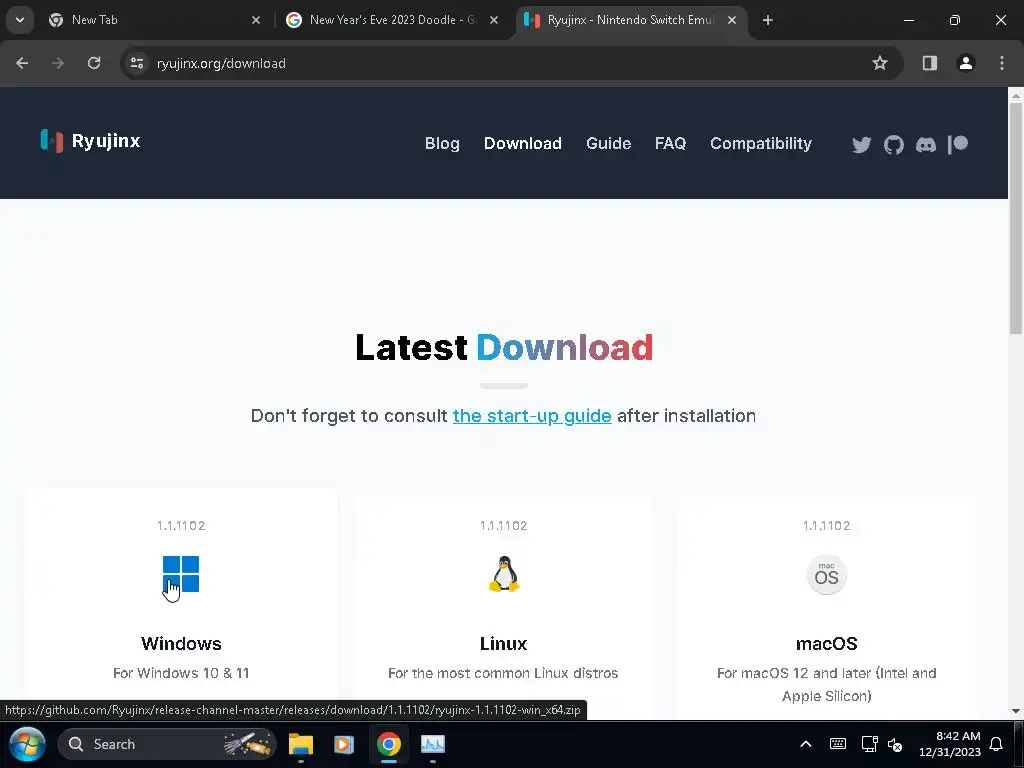Screen dimensions: 1024x768
Task: Click version 1.1.1102 above macOS
Action: pos(826,526)
